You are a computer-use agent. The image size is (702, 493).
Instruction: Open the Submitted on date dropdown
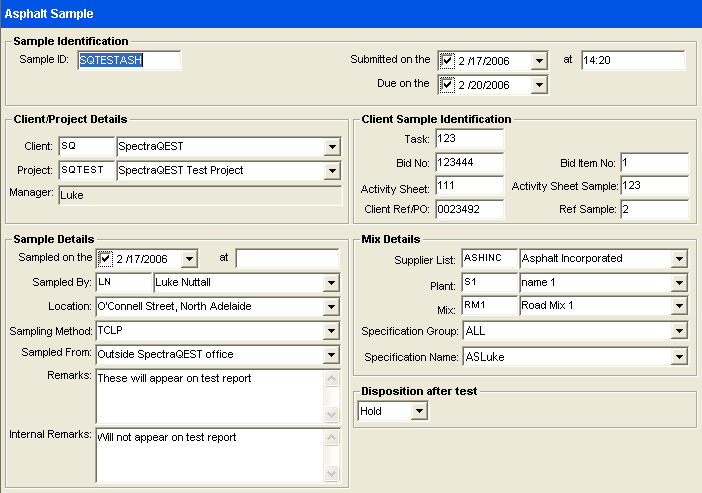(x=539, y=61)
